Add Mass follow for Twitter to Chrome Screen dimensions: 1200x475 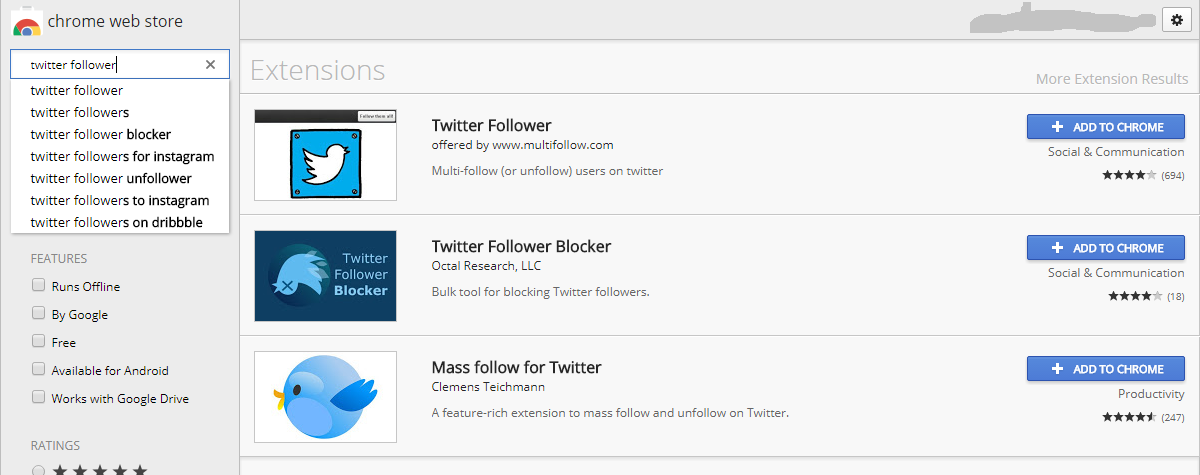click(1105, 369)
